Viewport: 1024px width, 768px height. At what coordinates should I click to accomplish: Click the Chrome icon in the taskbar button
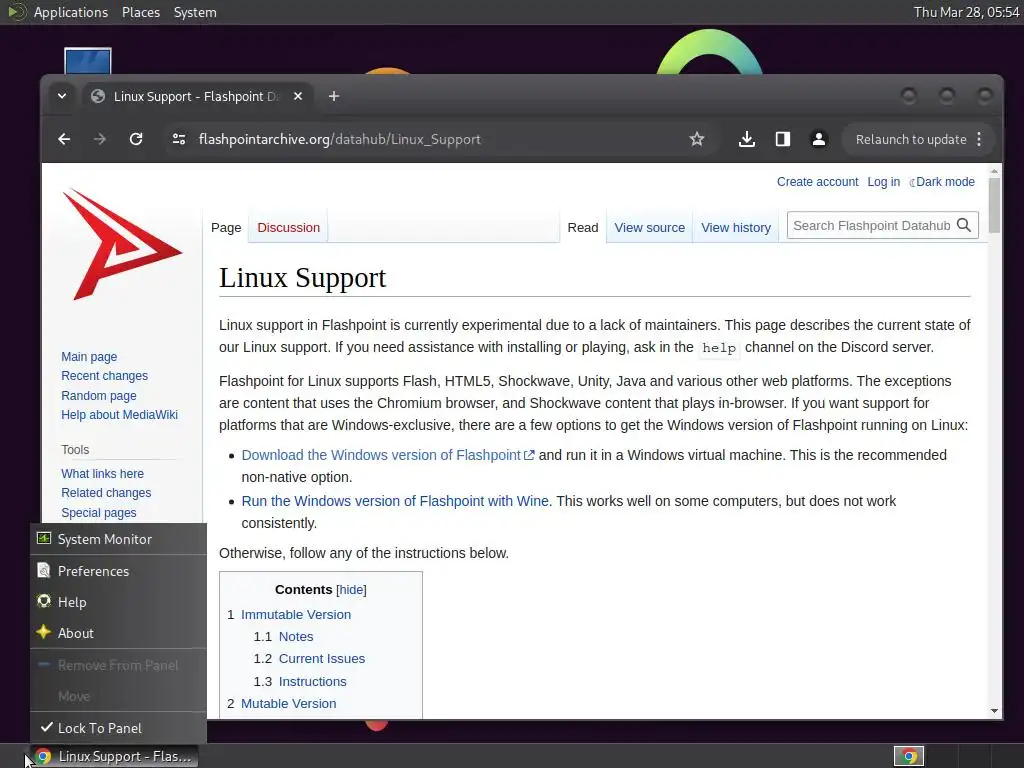click(43, 756)
